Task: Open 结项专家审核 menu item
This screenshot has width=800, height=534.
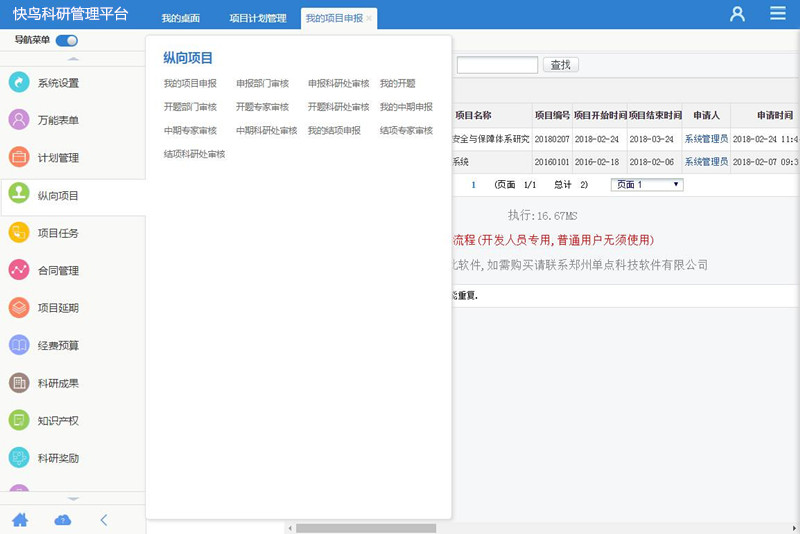Action: (406, 130)
